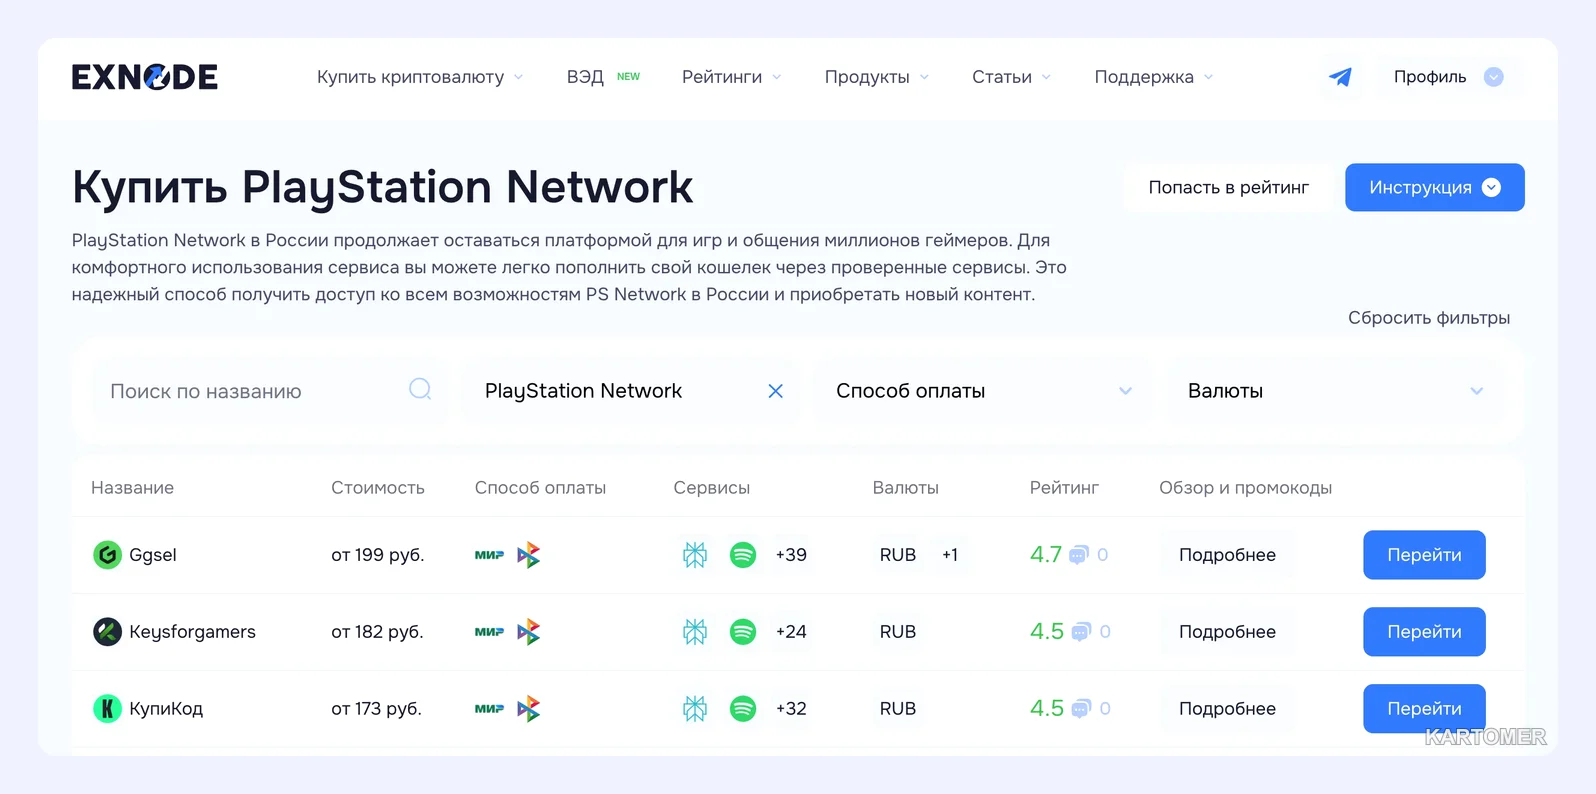Click Перейти for Ggsel
The image size is (1596, 794).
pos(1424,555)
